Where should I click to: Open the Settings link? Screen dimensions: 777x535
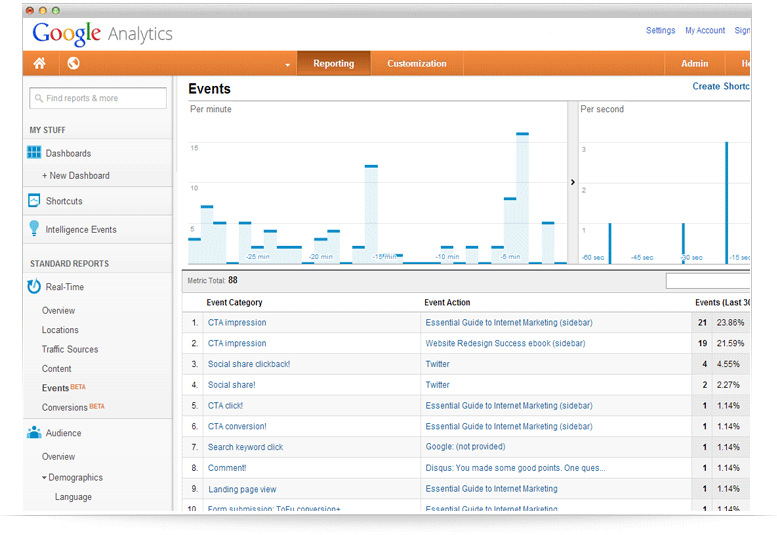pyautogui.click(x=660, y=30)
